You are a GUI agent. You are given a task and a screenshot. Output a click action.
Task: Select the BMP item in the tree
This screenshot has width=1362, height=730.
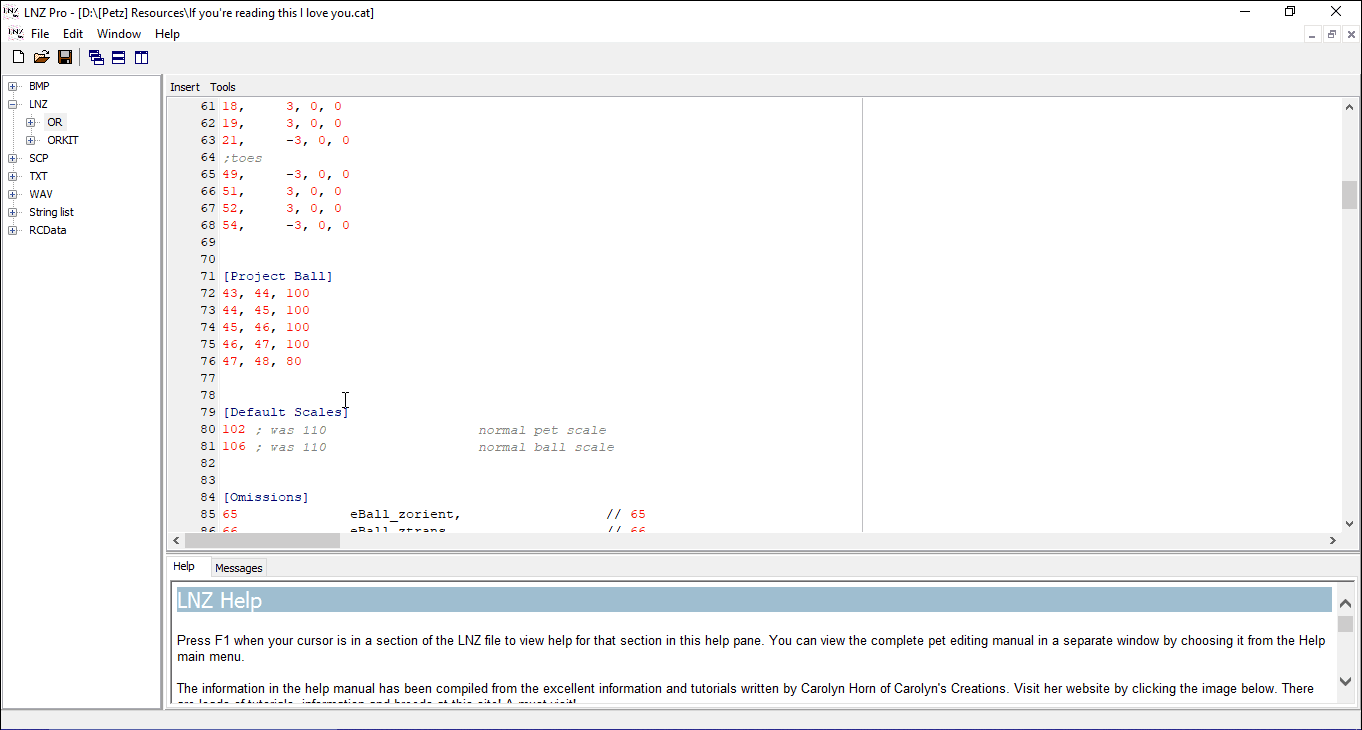pos(39,86)
